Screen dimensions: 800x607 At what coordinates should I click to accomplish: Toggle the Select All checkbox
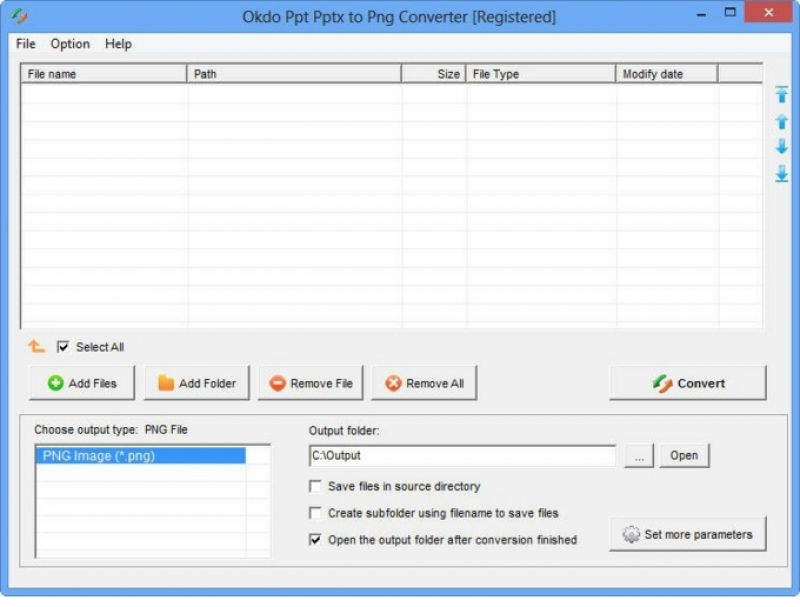click(x=62, y=347)
